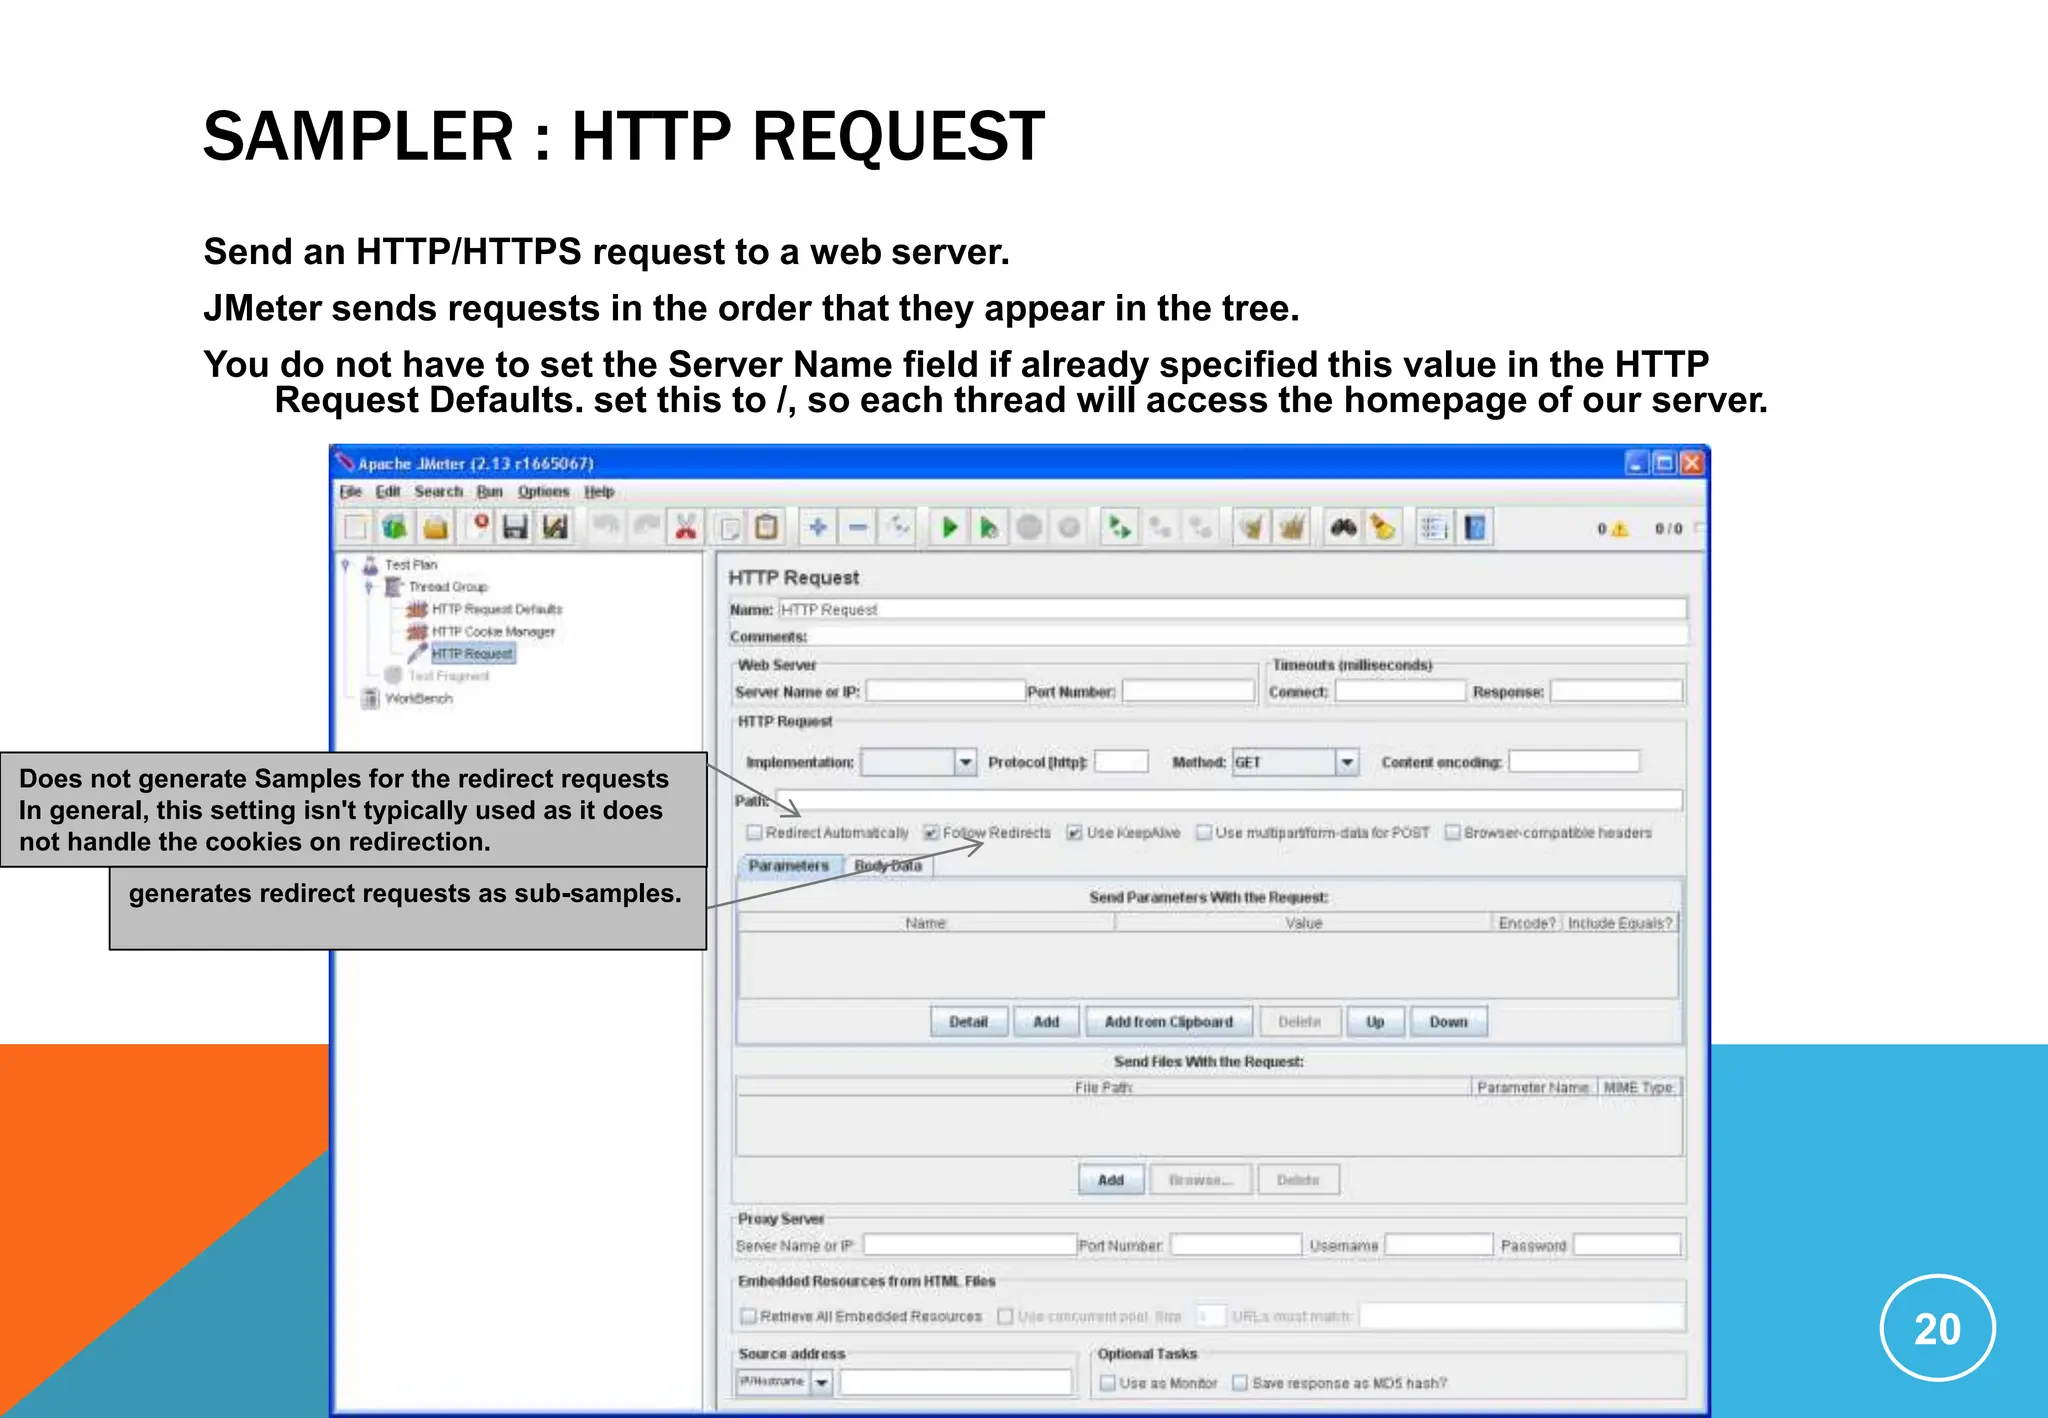Toggle the Use KeepAlive checkbox
The width and height of the screenshot is (2048, 1418).
click(x=1075, y=833)
